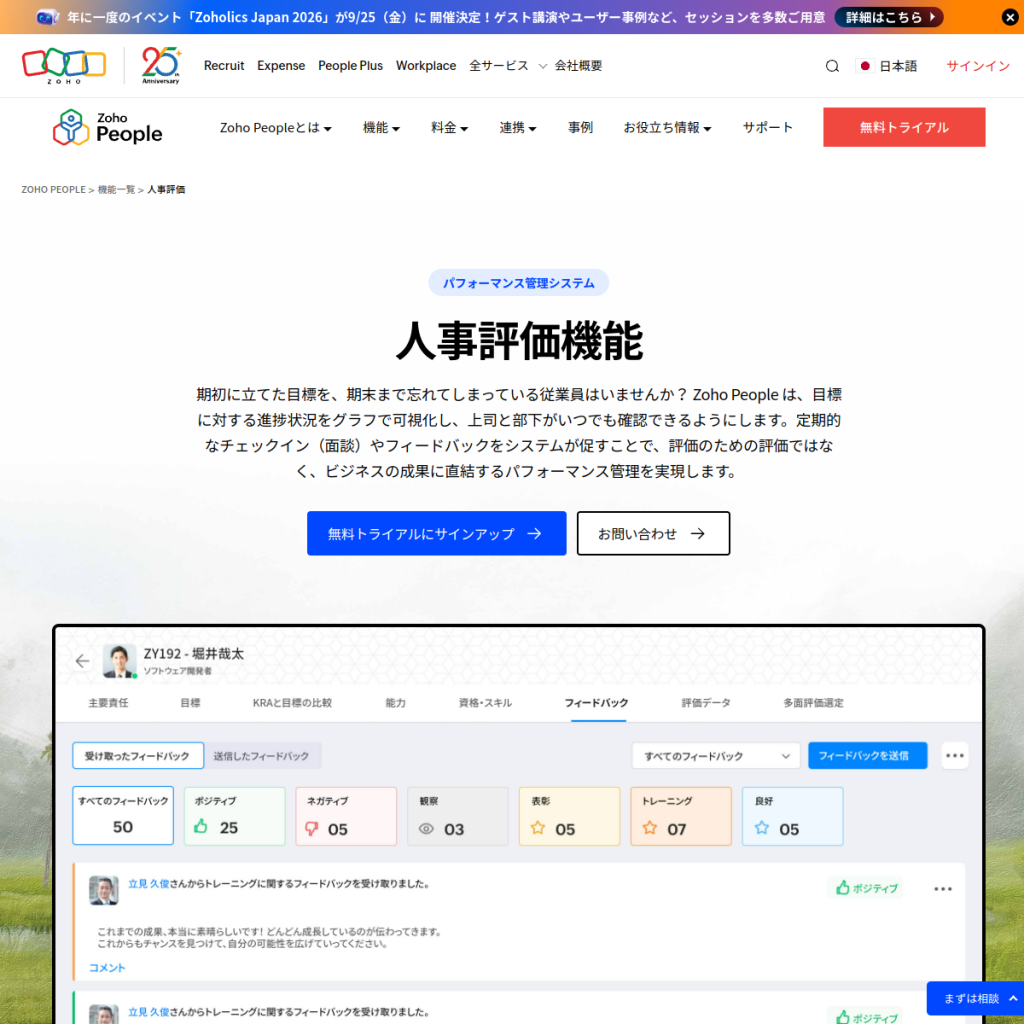The height and width of the screenshot is (1024, 1024).
Task: Click the arrow on お問い合わせ button
Action: click(x=697, y=534)
